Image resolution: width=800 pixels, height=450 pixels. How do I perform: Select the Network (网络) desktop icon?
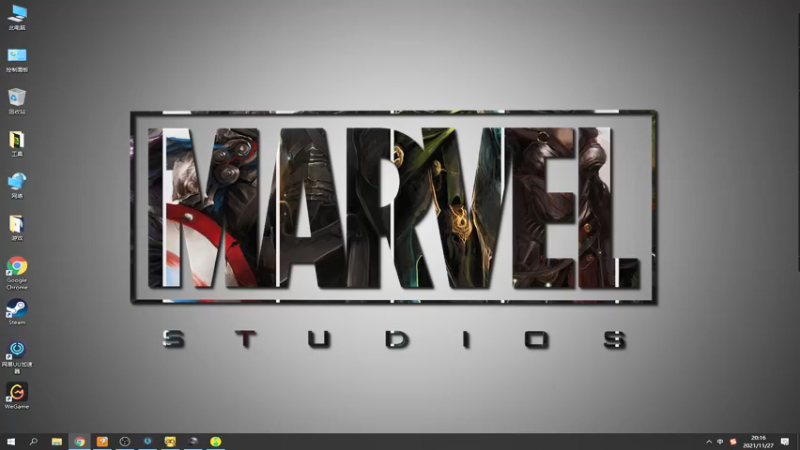click(x=17, y=186)
